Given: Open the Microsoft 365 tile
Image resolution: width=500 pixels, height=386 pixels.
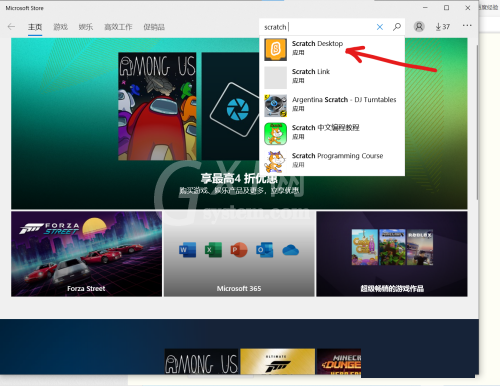Looking at the screenshot, I should pos(239,254).
